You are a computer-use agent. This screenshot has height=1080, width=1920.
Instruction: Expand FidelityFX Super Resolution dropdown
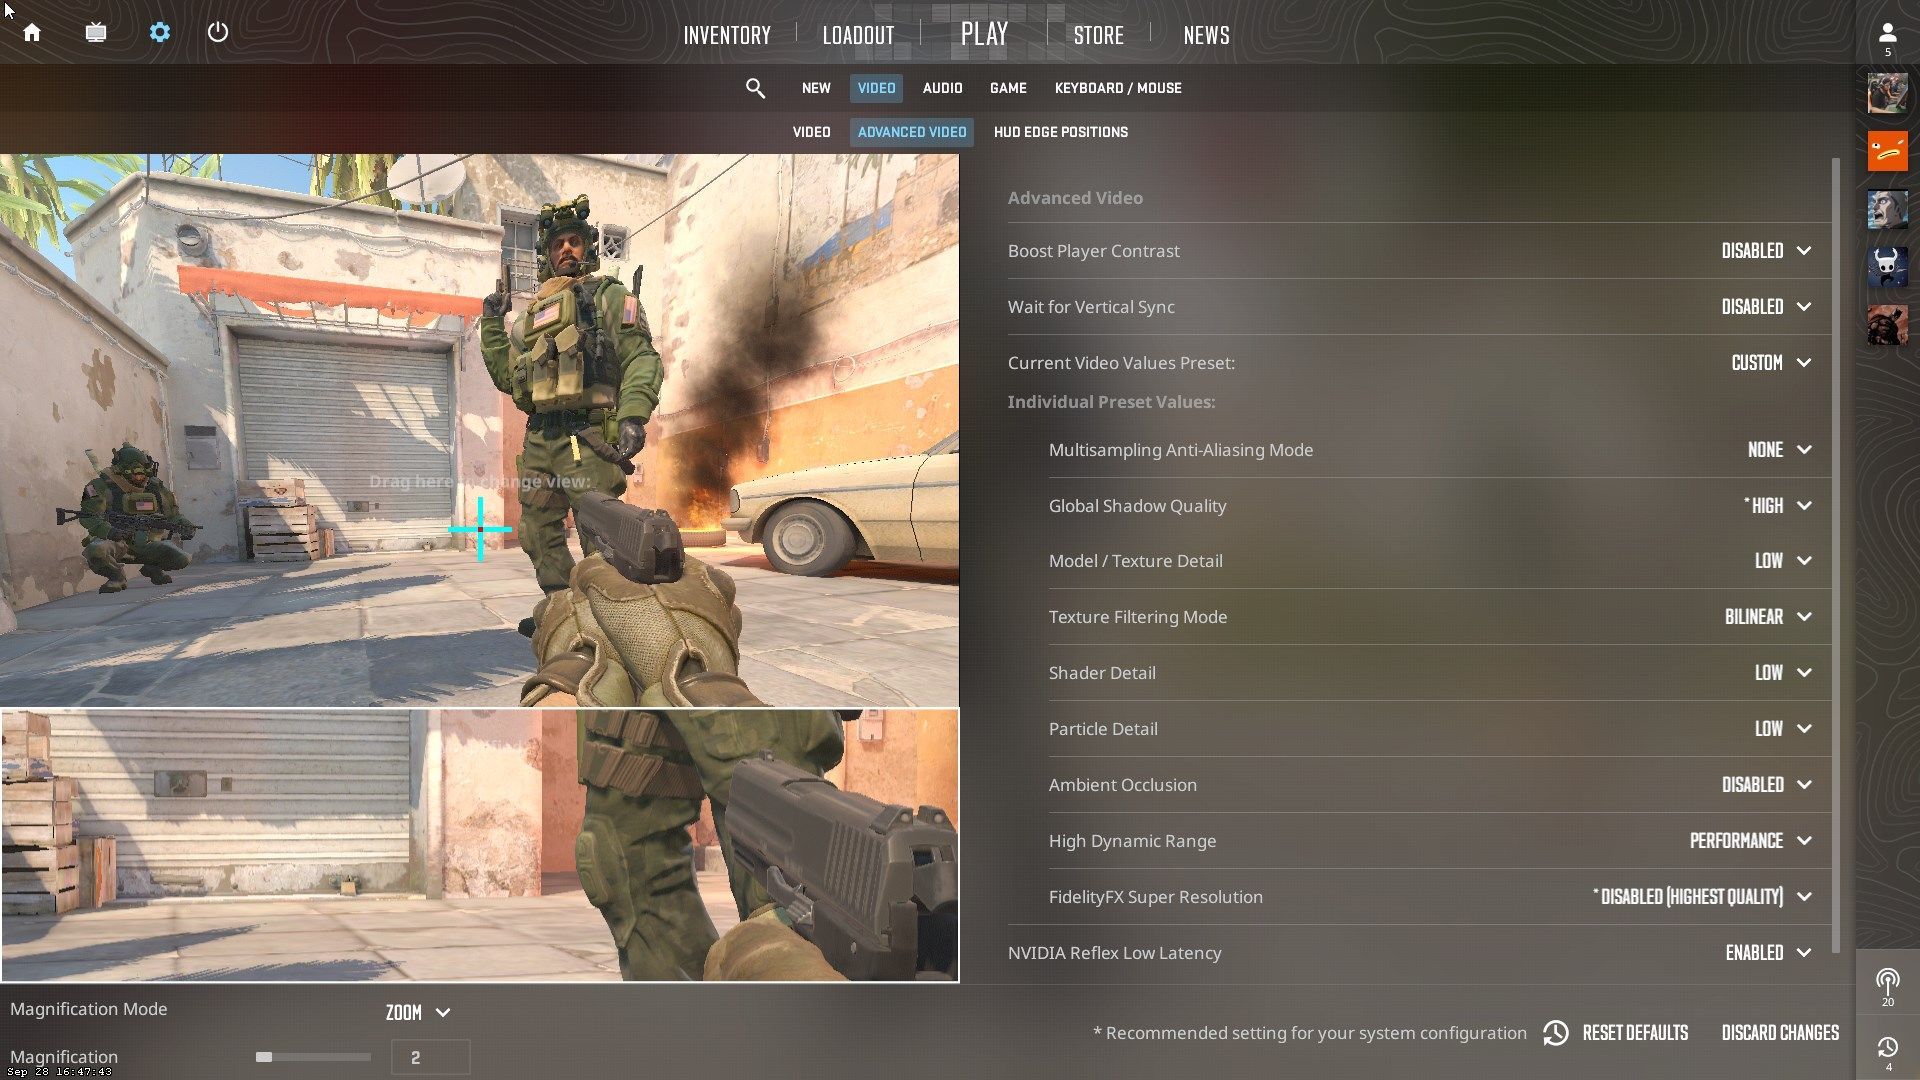(x=1807, y=897)
